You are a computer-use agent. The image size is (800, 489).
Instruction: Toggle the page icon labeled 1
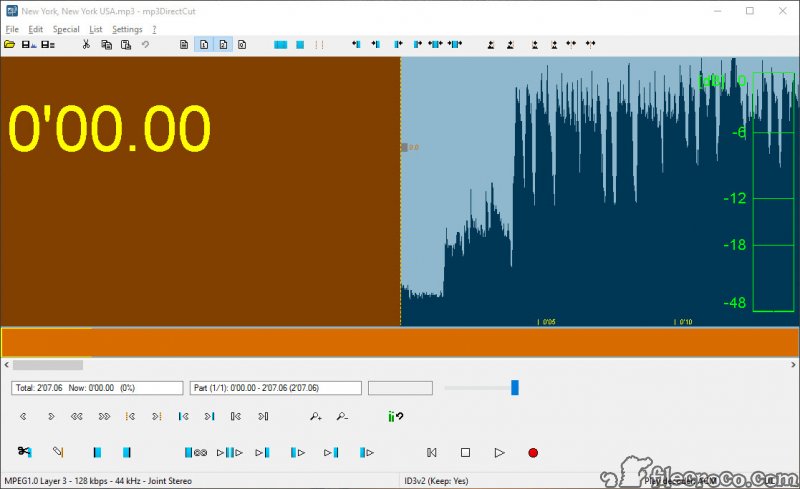[x=204, y=44]
